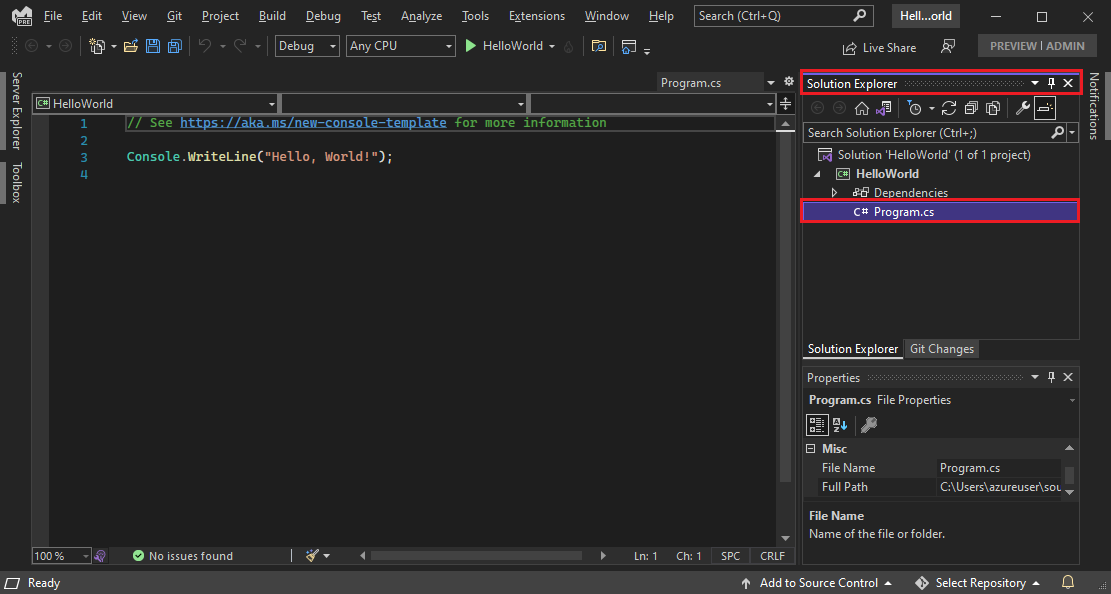Switch to the Git Changes tab
Screen dimensions: 1111x594
click(941, 349)
